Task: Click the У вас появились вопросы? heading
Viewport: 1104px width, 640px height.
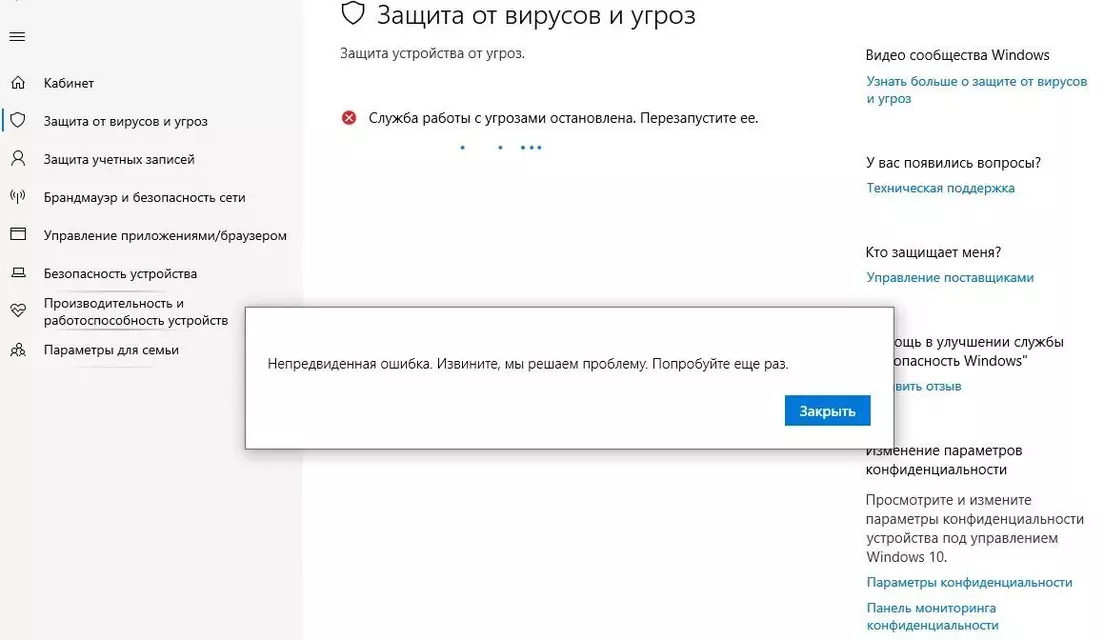Action: 953,163
